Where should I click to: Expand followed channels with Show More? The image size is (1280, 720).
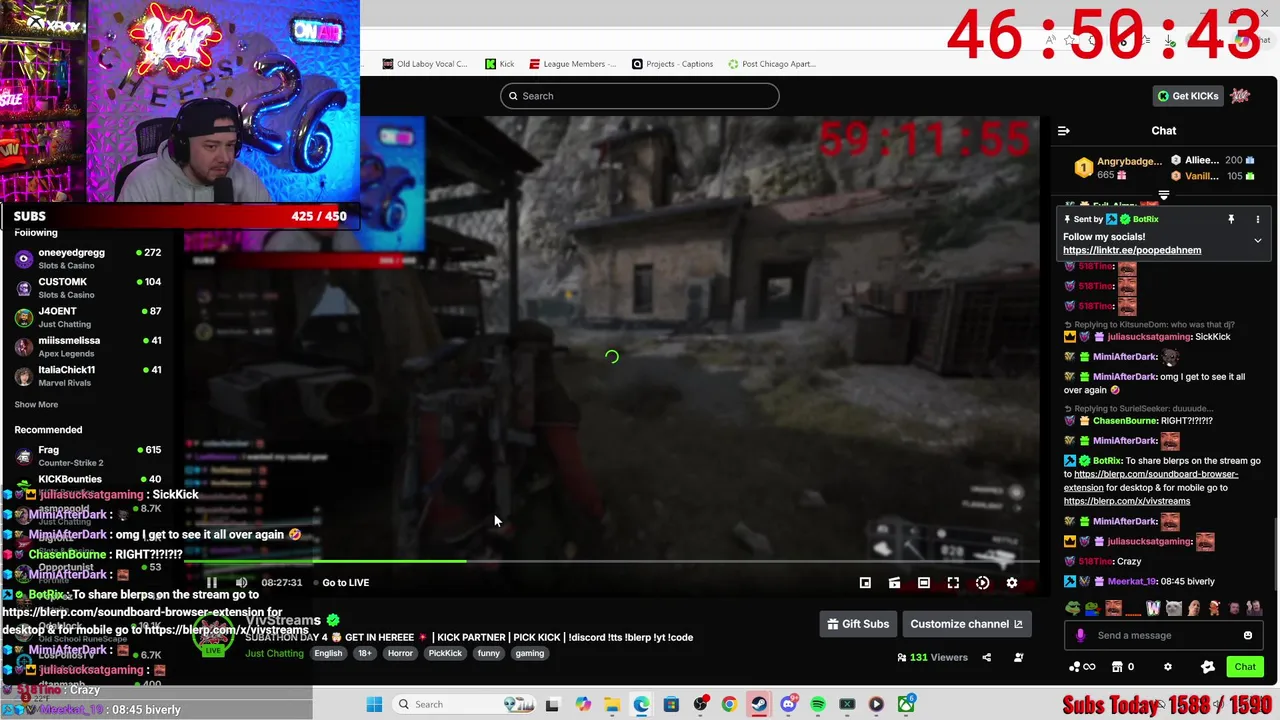[x=36, y=405]
